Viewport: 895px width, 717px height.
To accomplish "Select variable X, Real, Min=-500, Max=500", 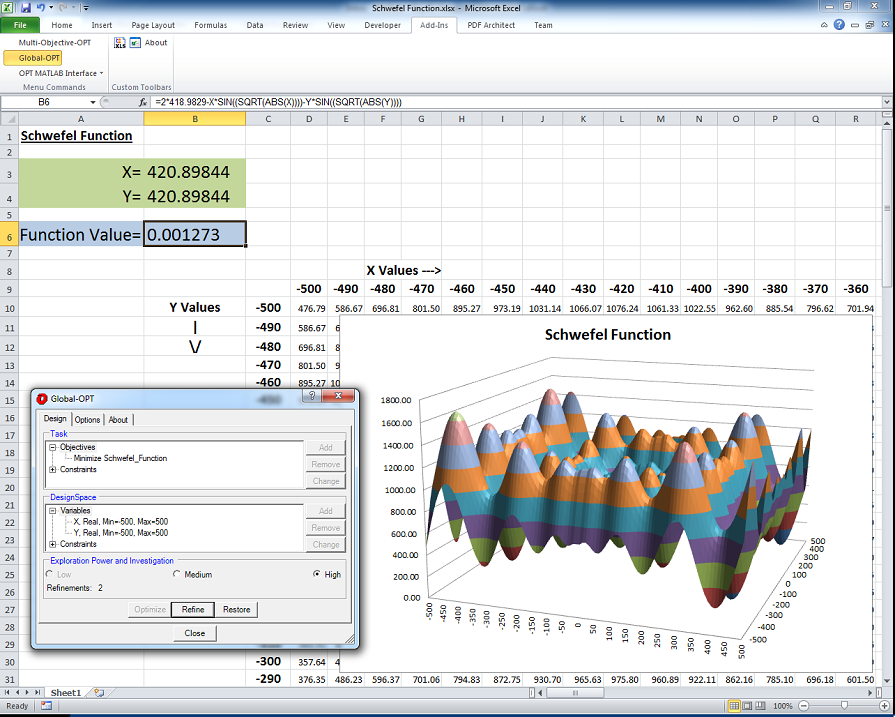I will (120, 522).
